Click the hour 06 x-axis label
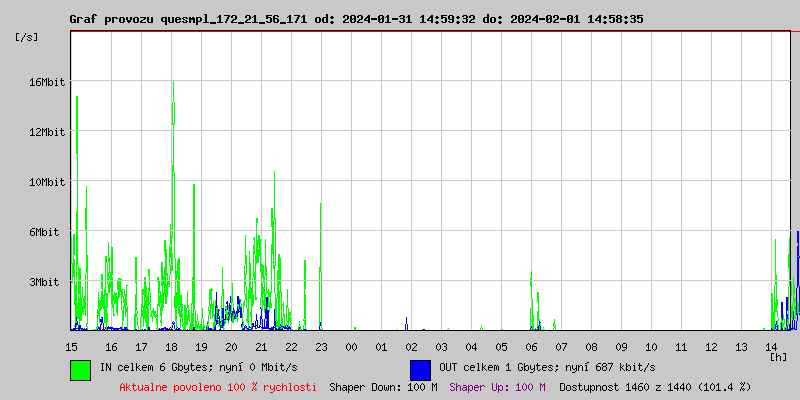This screenshot has width=800, height=400. [531, 347]
